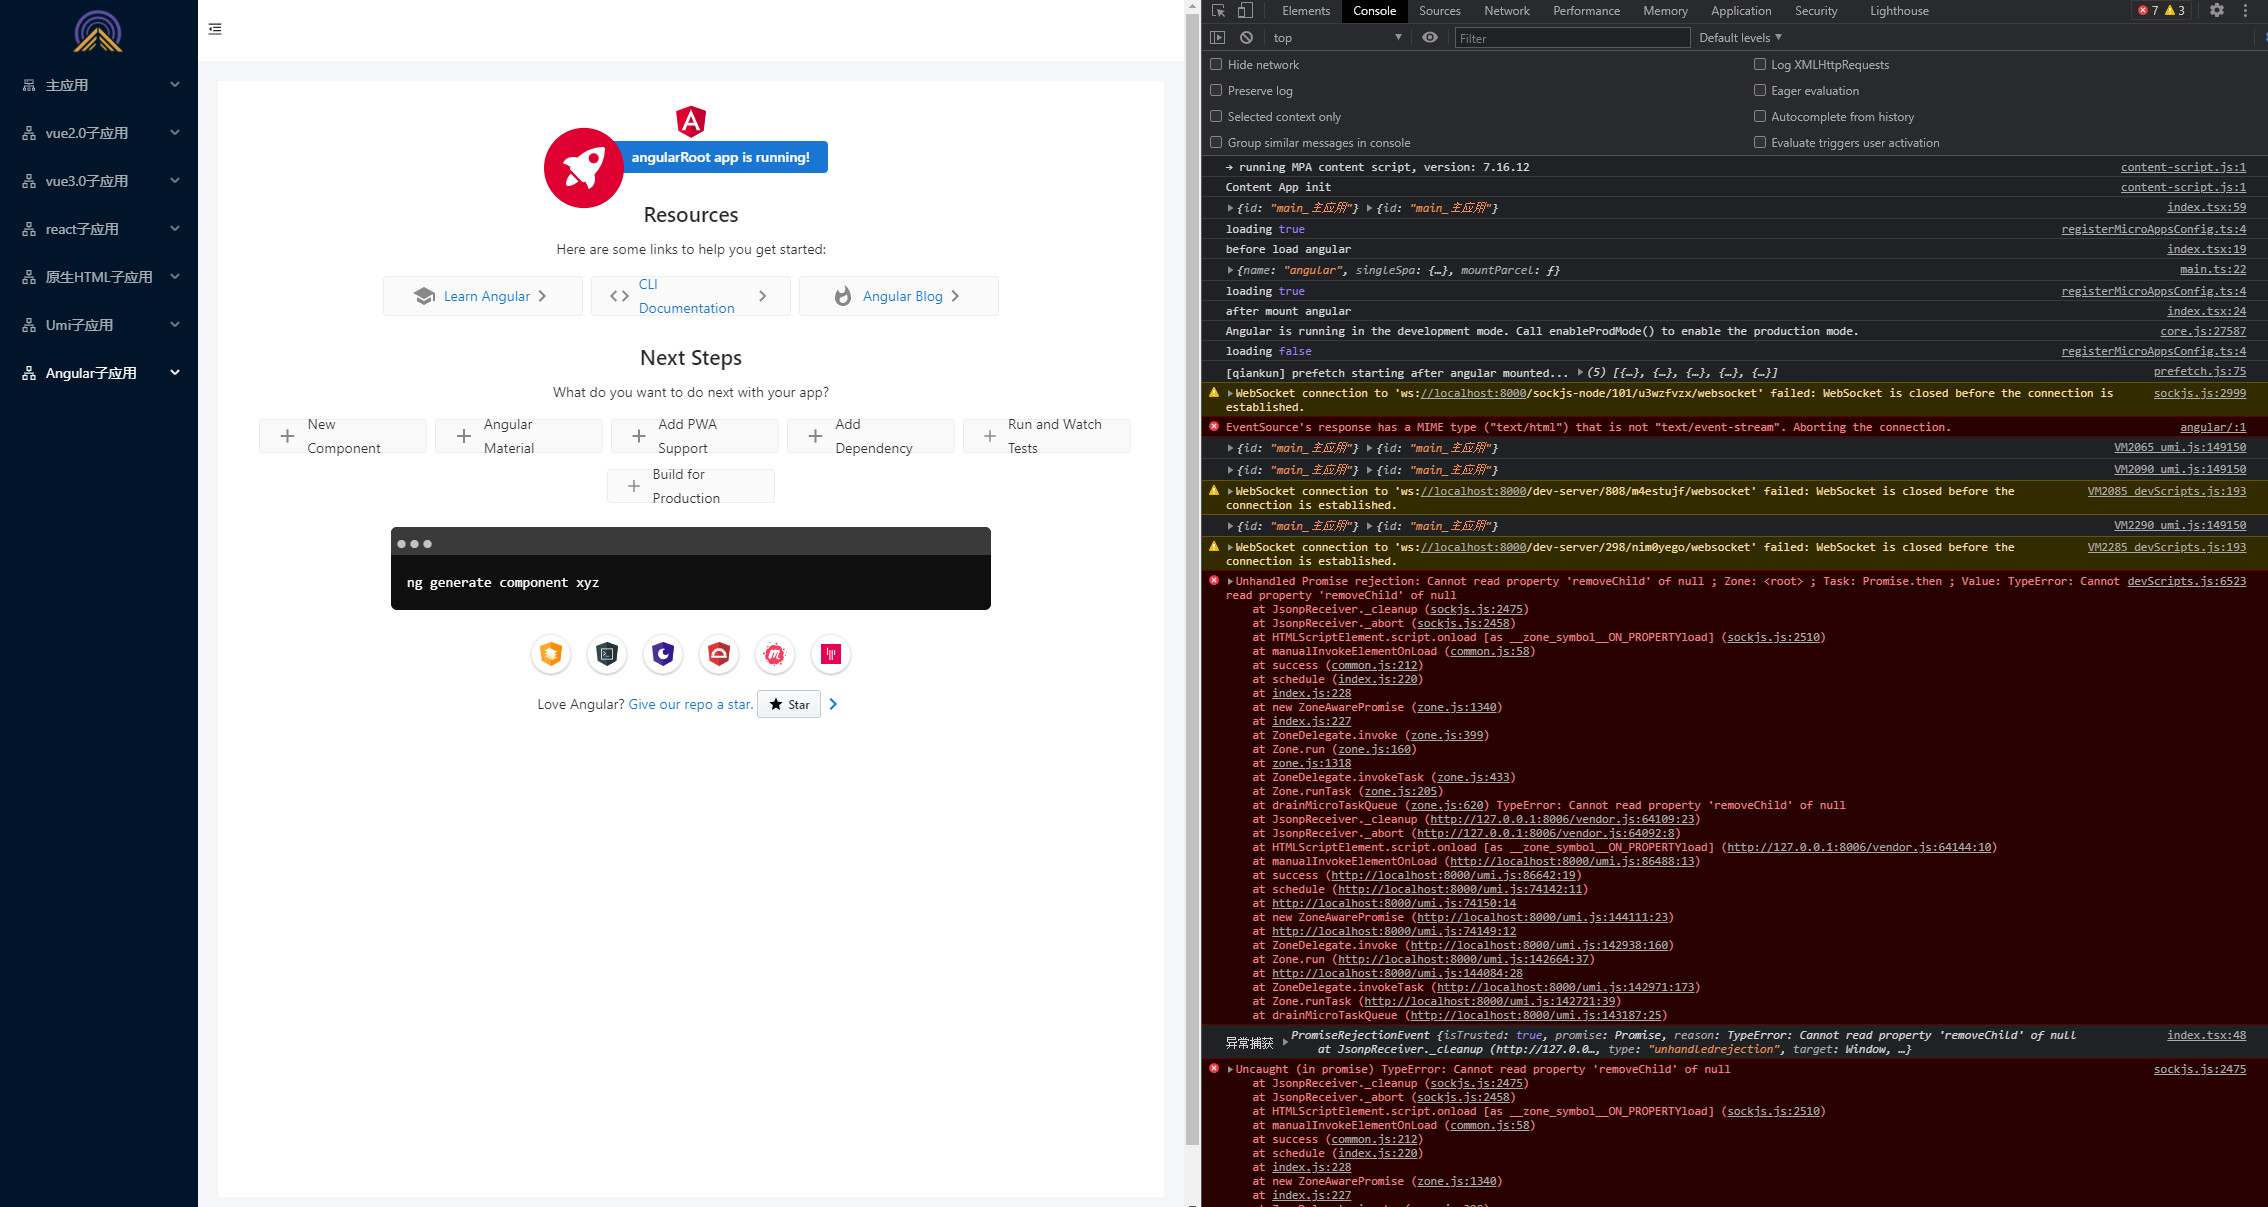Click the red rocket icon

pos(584,168)
